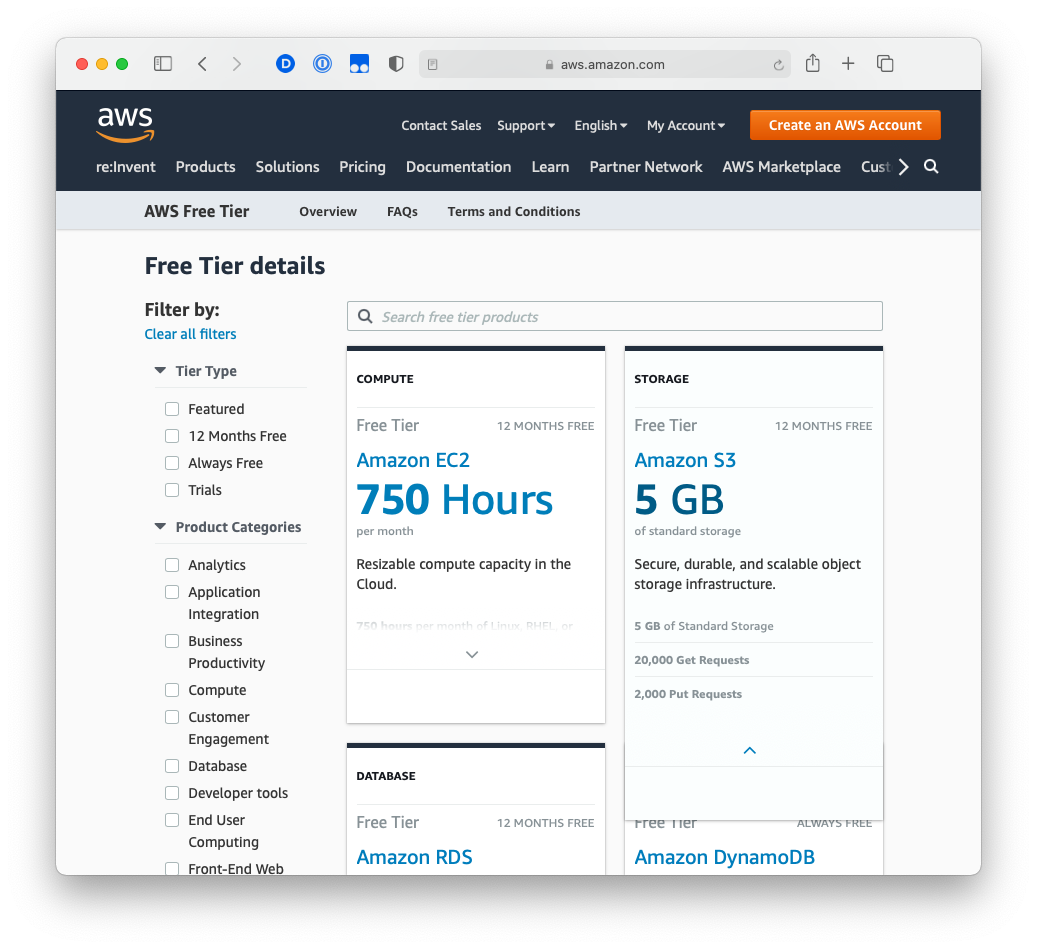Open the AWS Marketplace menu

[x=782, y=167]
